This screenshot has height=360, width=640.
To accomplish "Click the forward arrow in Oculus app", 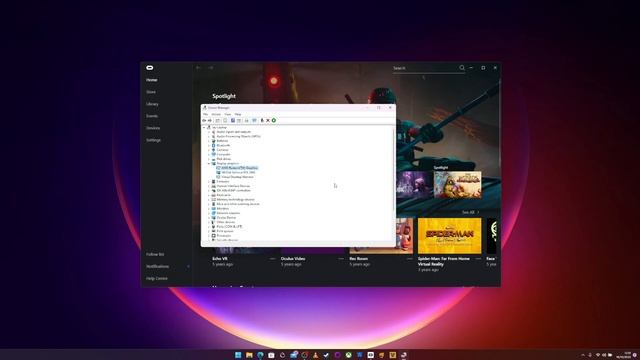I will (x=211, y=68).
